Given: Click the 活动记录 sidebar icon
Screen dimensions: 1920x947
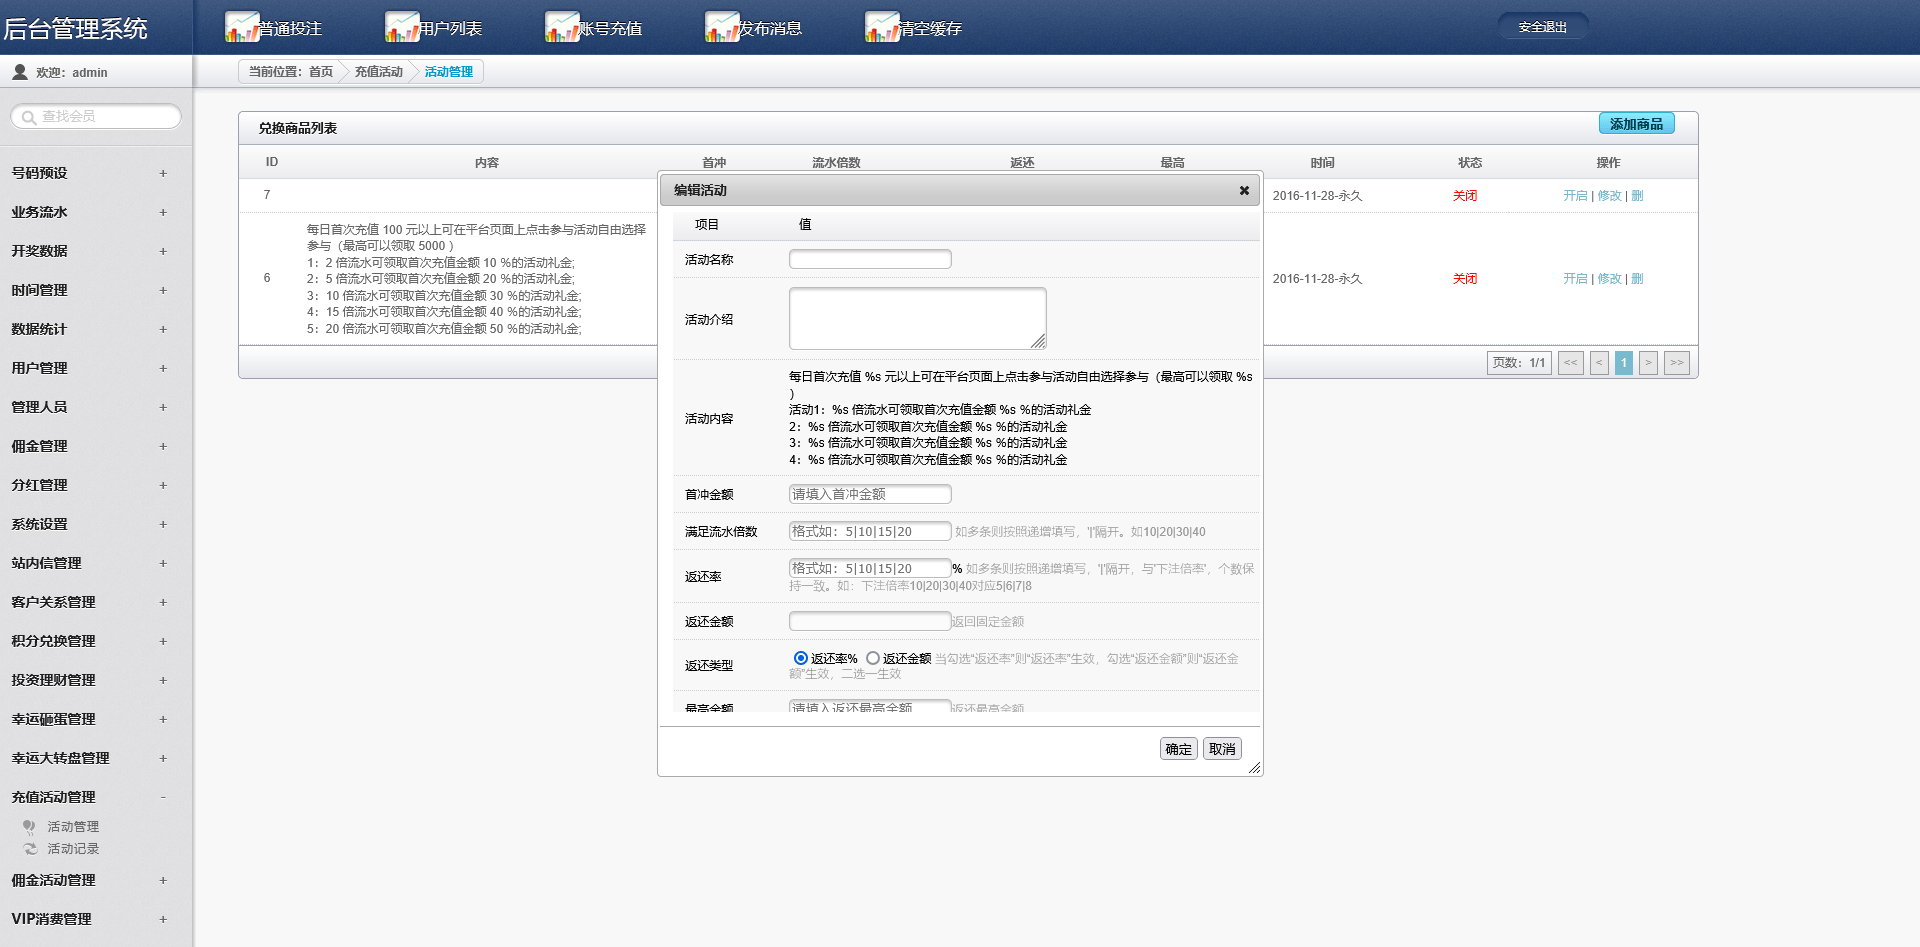Looking at the screenshot, I should [x=30, y=849].
